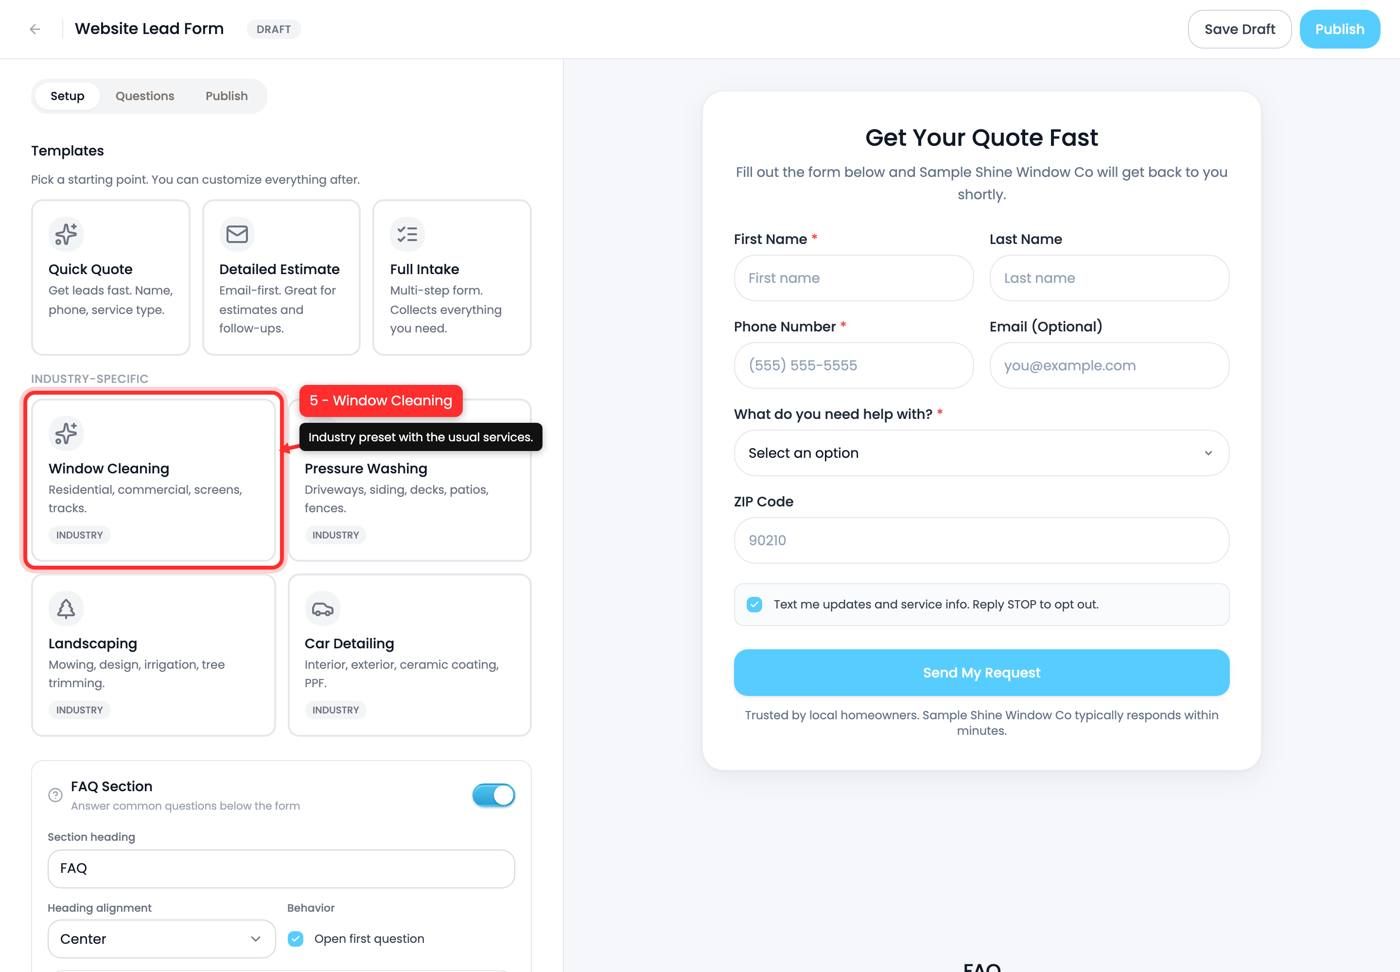Select the Quick Quote sparkle icon
This screenshot has width=1400, height=972.
(x=66, y=234)
